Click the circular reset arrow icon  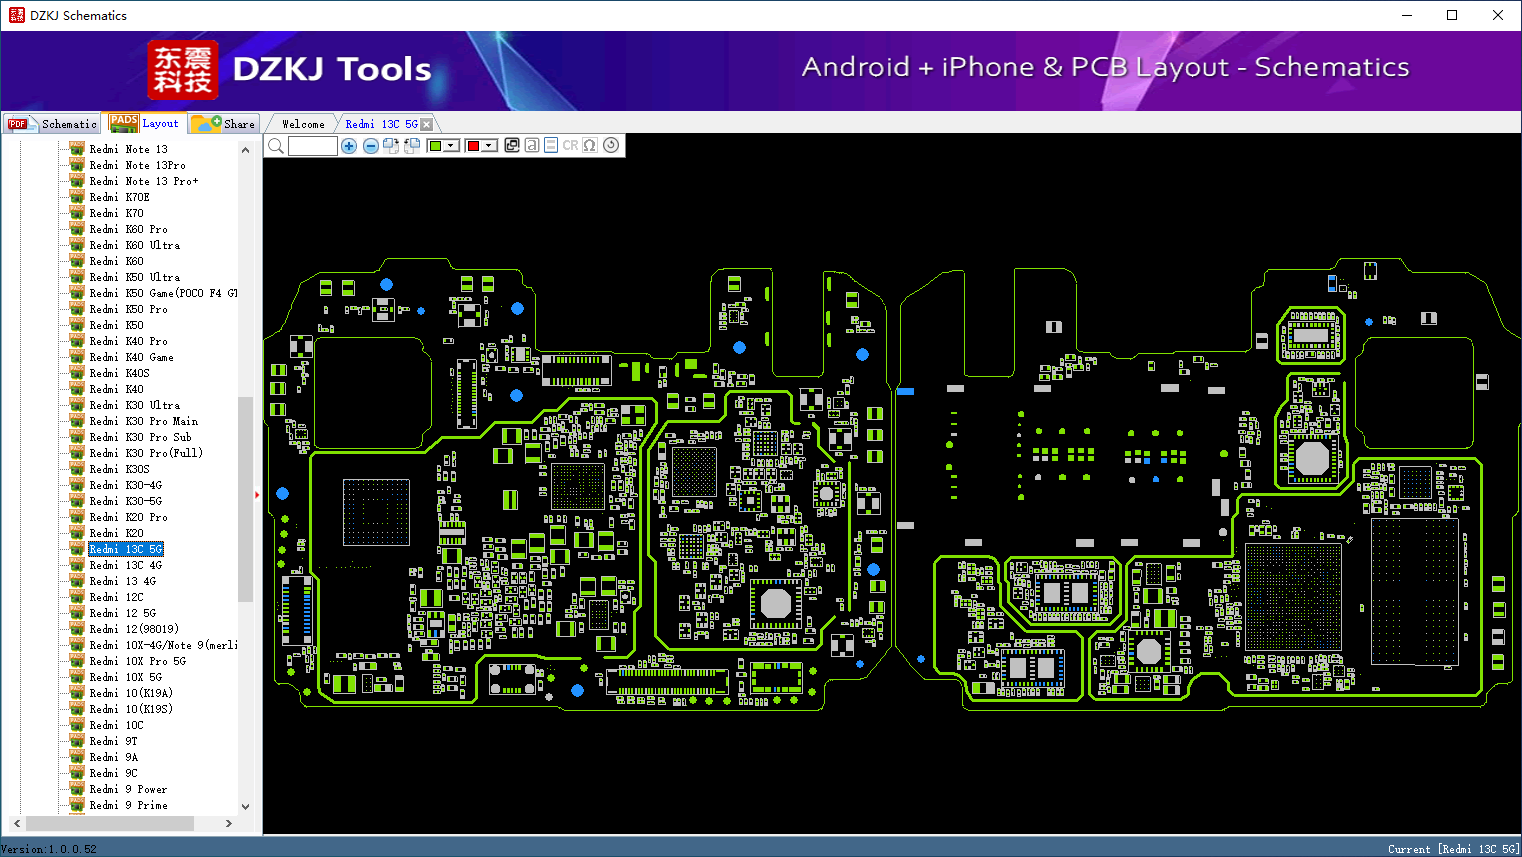click(x=611, y=145)
